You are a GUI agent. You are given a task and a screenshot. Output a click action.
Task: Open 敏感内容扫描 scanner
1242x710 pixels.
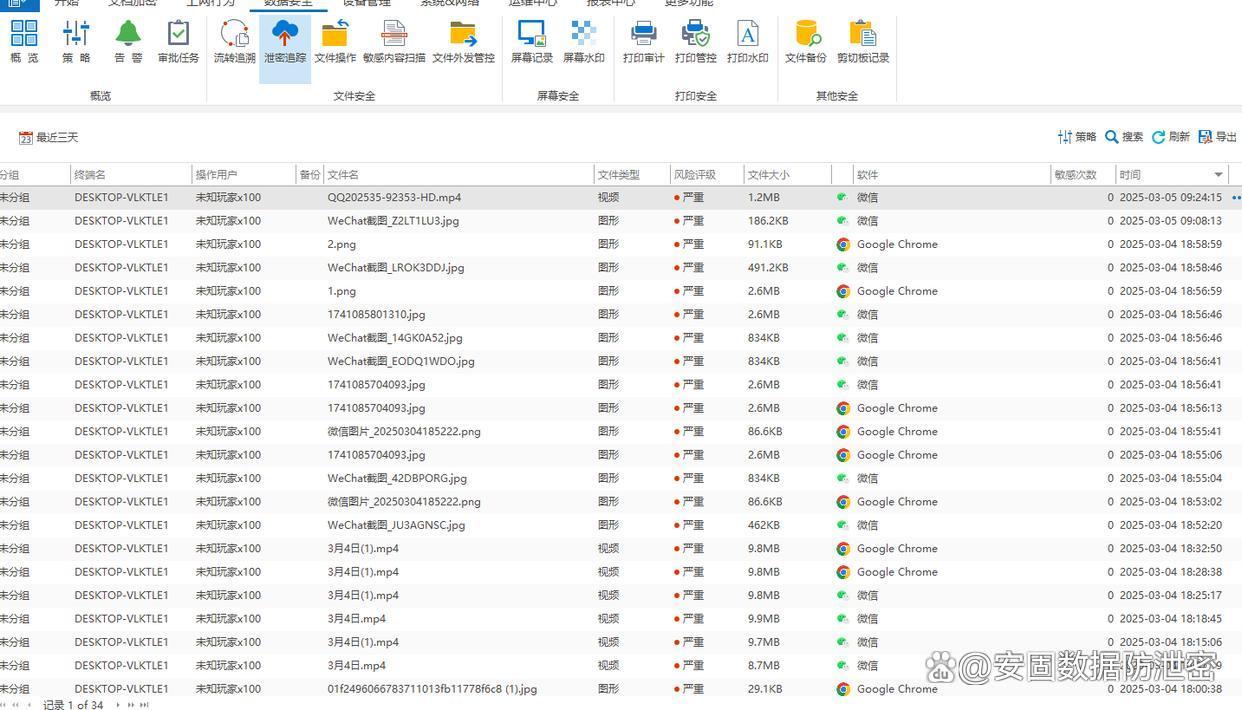[393, 41]
